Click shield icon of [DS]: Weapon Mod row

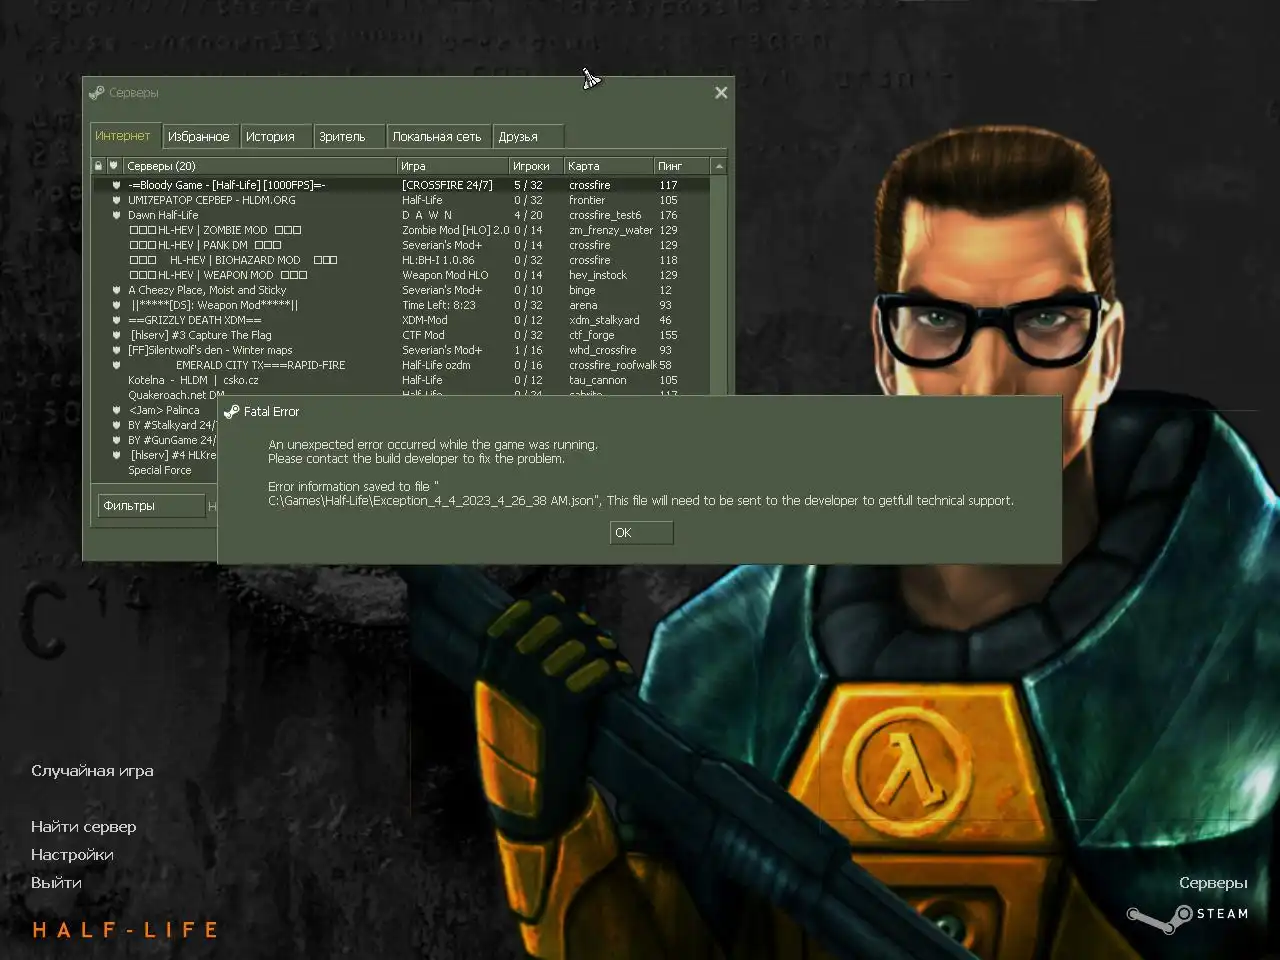[x=116, y=305]
